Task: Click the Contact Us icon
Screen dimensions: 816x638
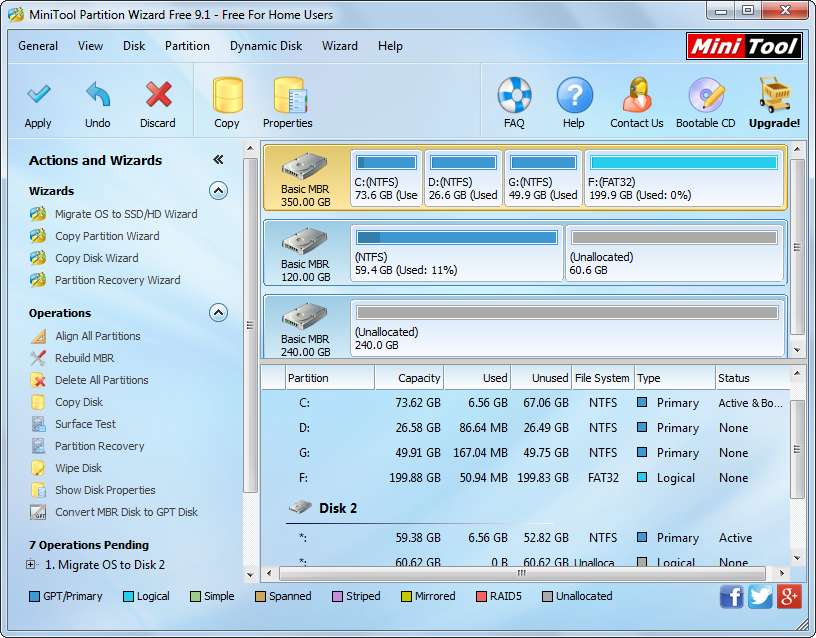Action: [637, 95]
